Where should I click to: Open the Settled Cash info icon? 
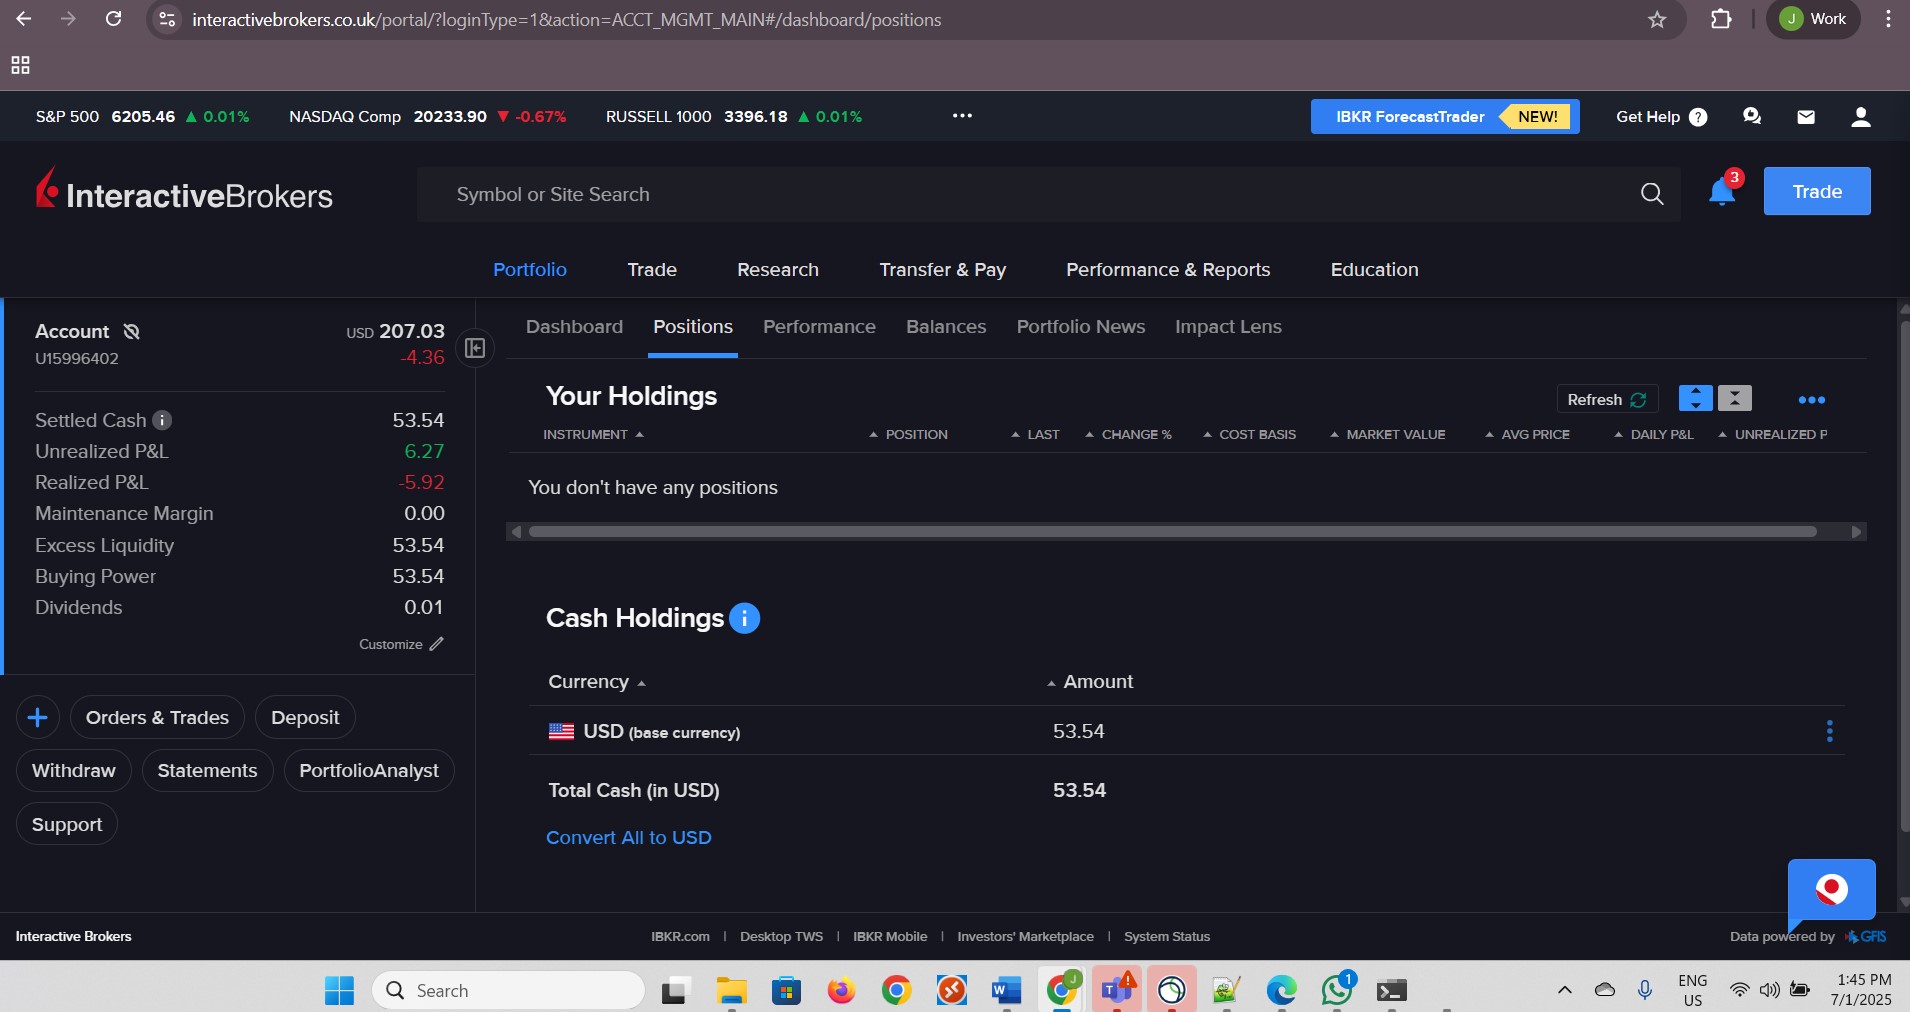click(x=162, y=420)
